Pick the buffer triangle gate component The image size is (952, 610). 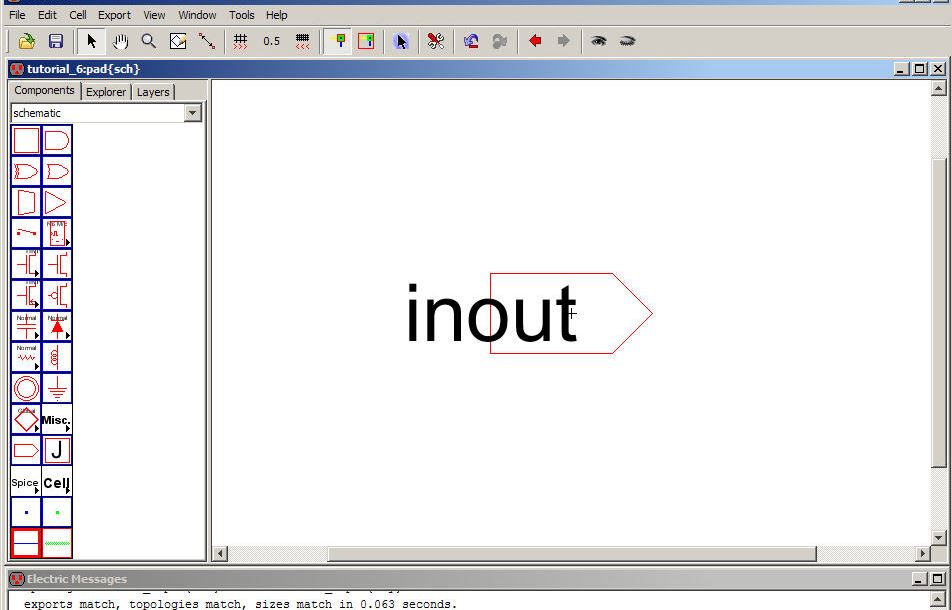[57, 202]
